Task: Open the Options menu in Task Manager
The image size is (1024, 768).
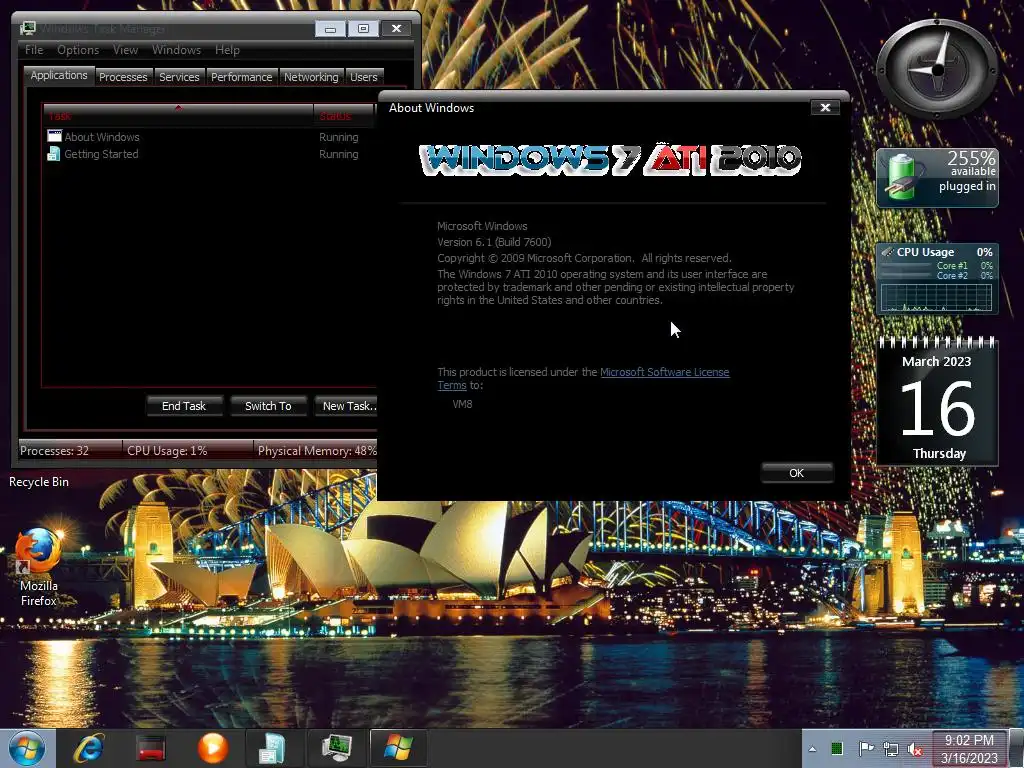Action: point(78,50)
